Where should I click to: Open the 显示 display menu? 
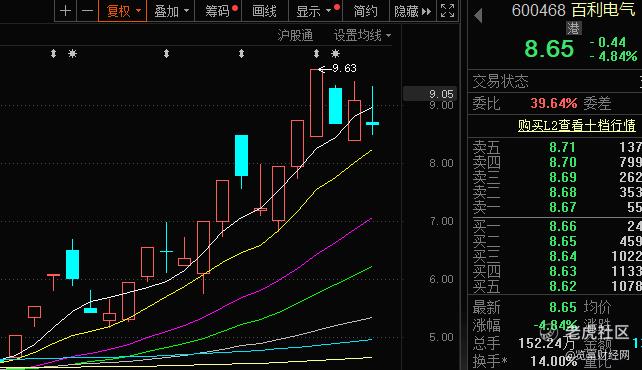point(316,11)
